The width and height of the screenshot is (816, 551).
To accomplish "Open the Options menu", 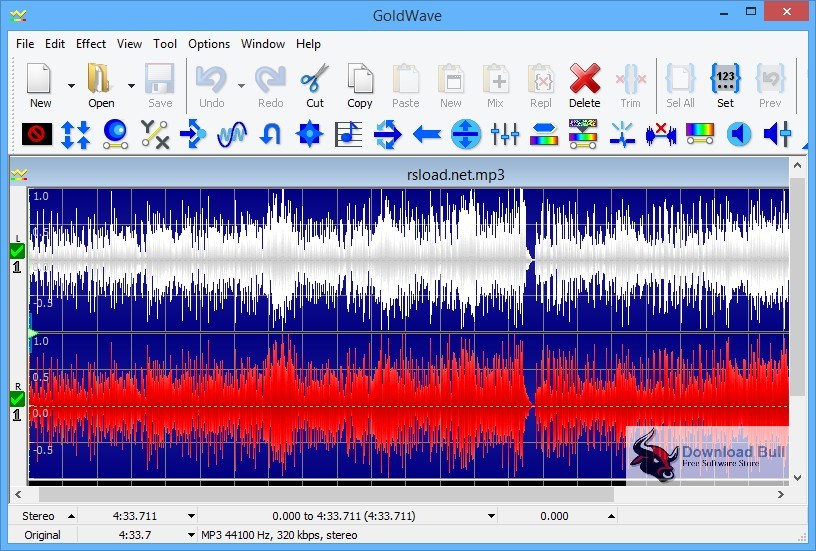I will [x=209, y=44].
